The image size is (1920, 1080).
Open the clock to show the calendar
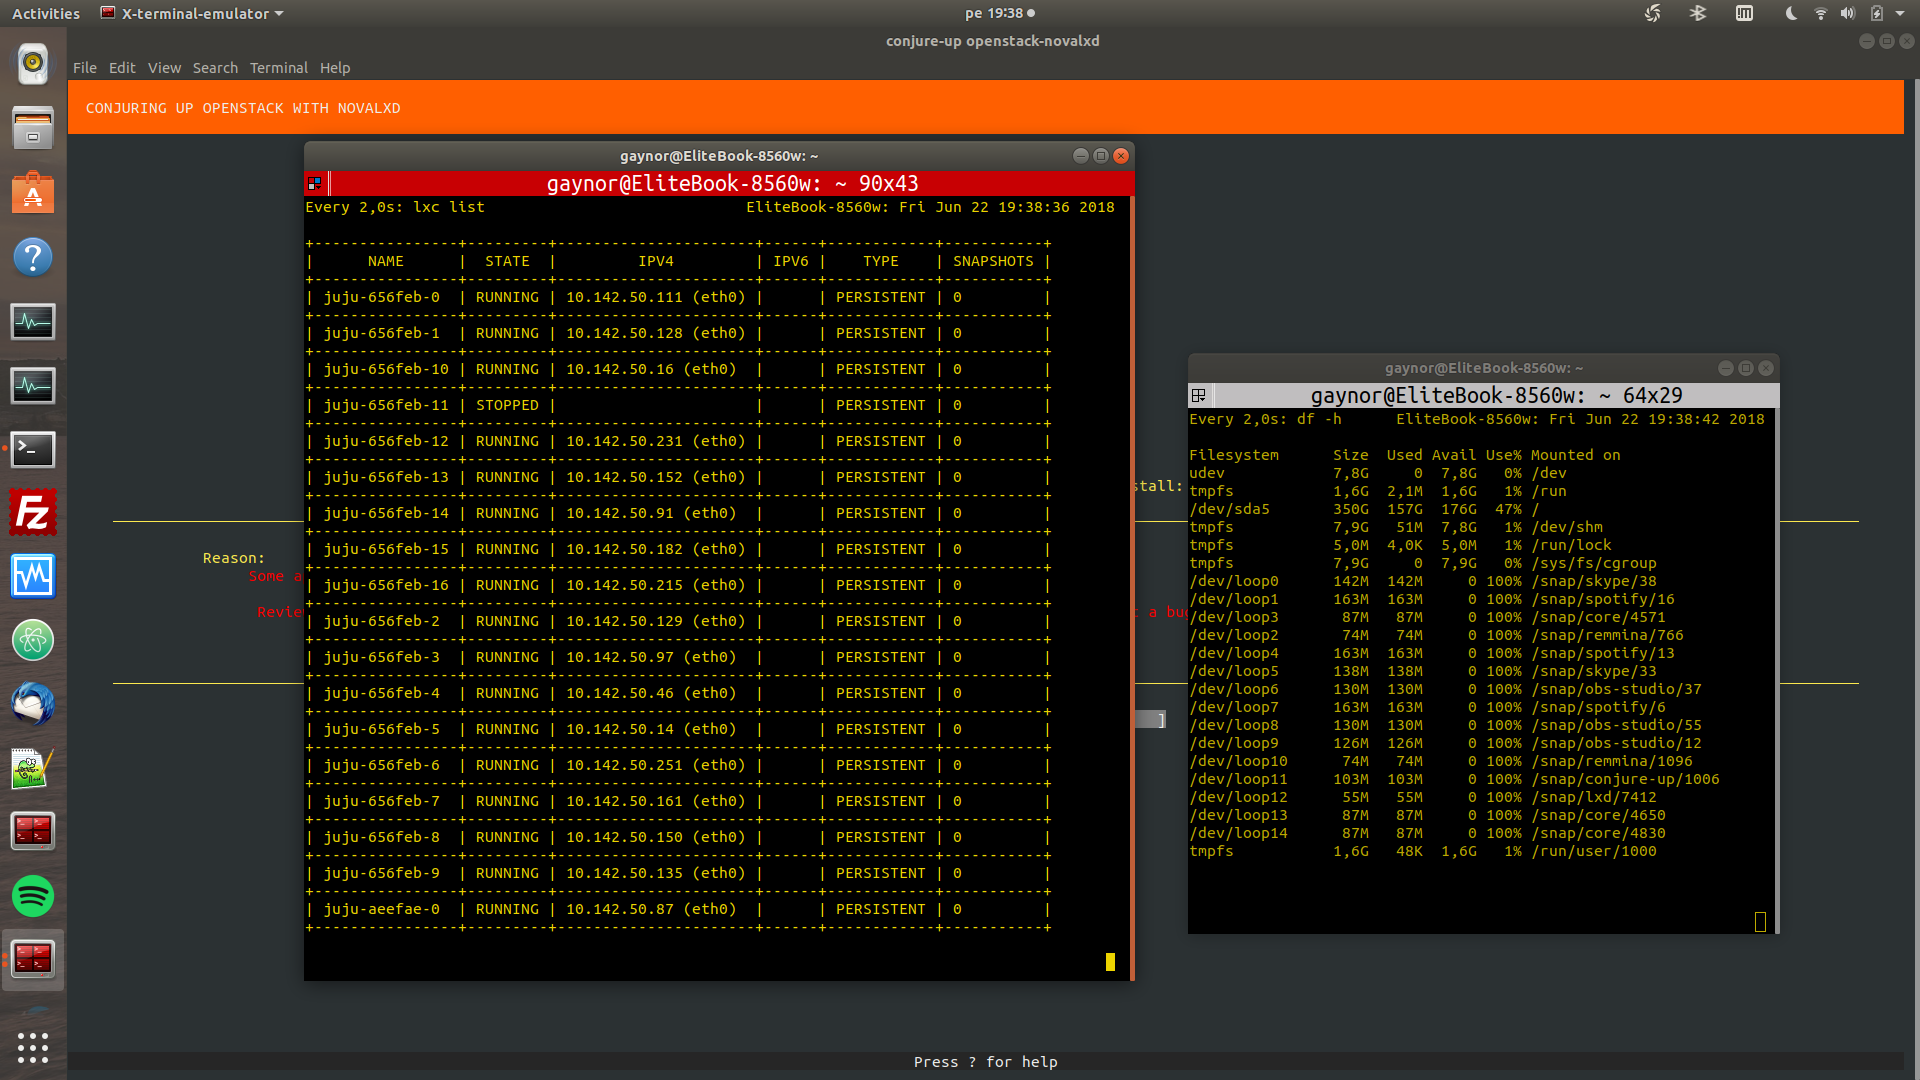[x=992, y=13]
